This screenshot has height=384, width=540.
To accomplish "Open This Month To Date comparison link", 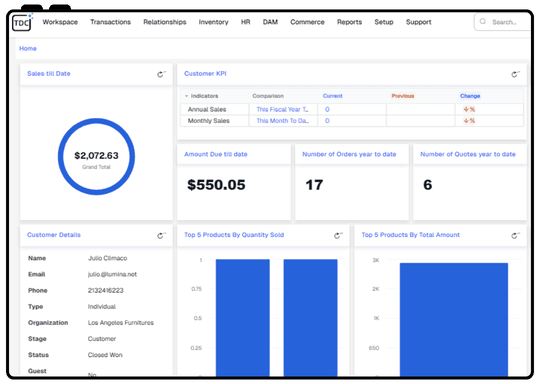I will click(x=282, y=121).
